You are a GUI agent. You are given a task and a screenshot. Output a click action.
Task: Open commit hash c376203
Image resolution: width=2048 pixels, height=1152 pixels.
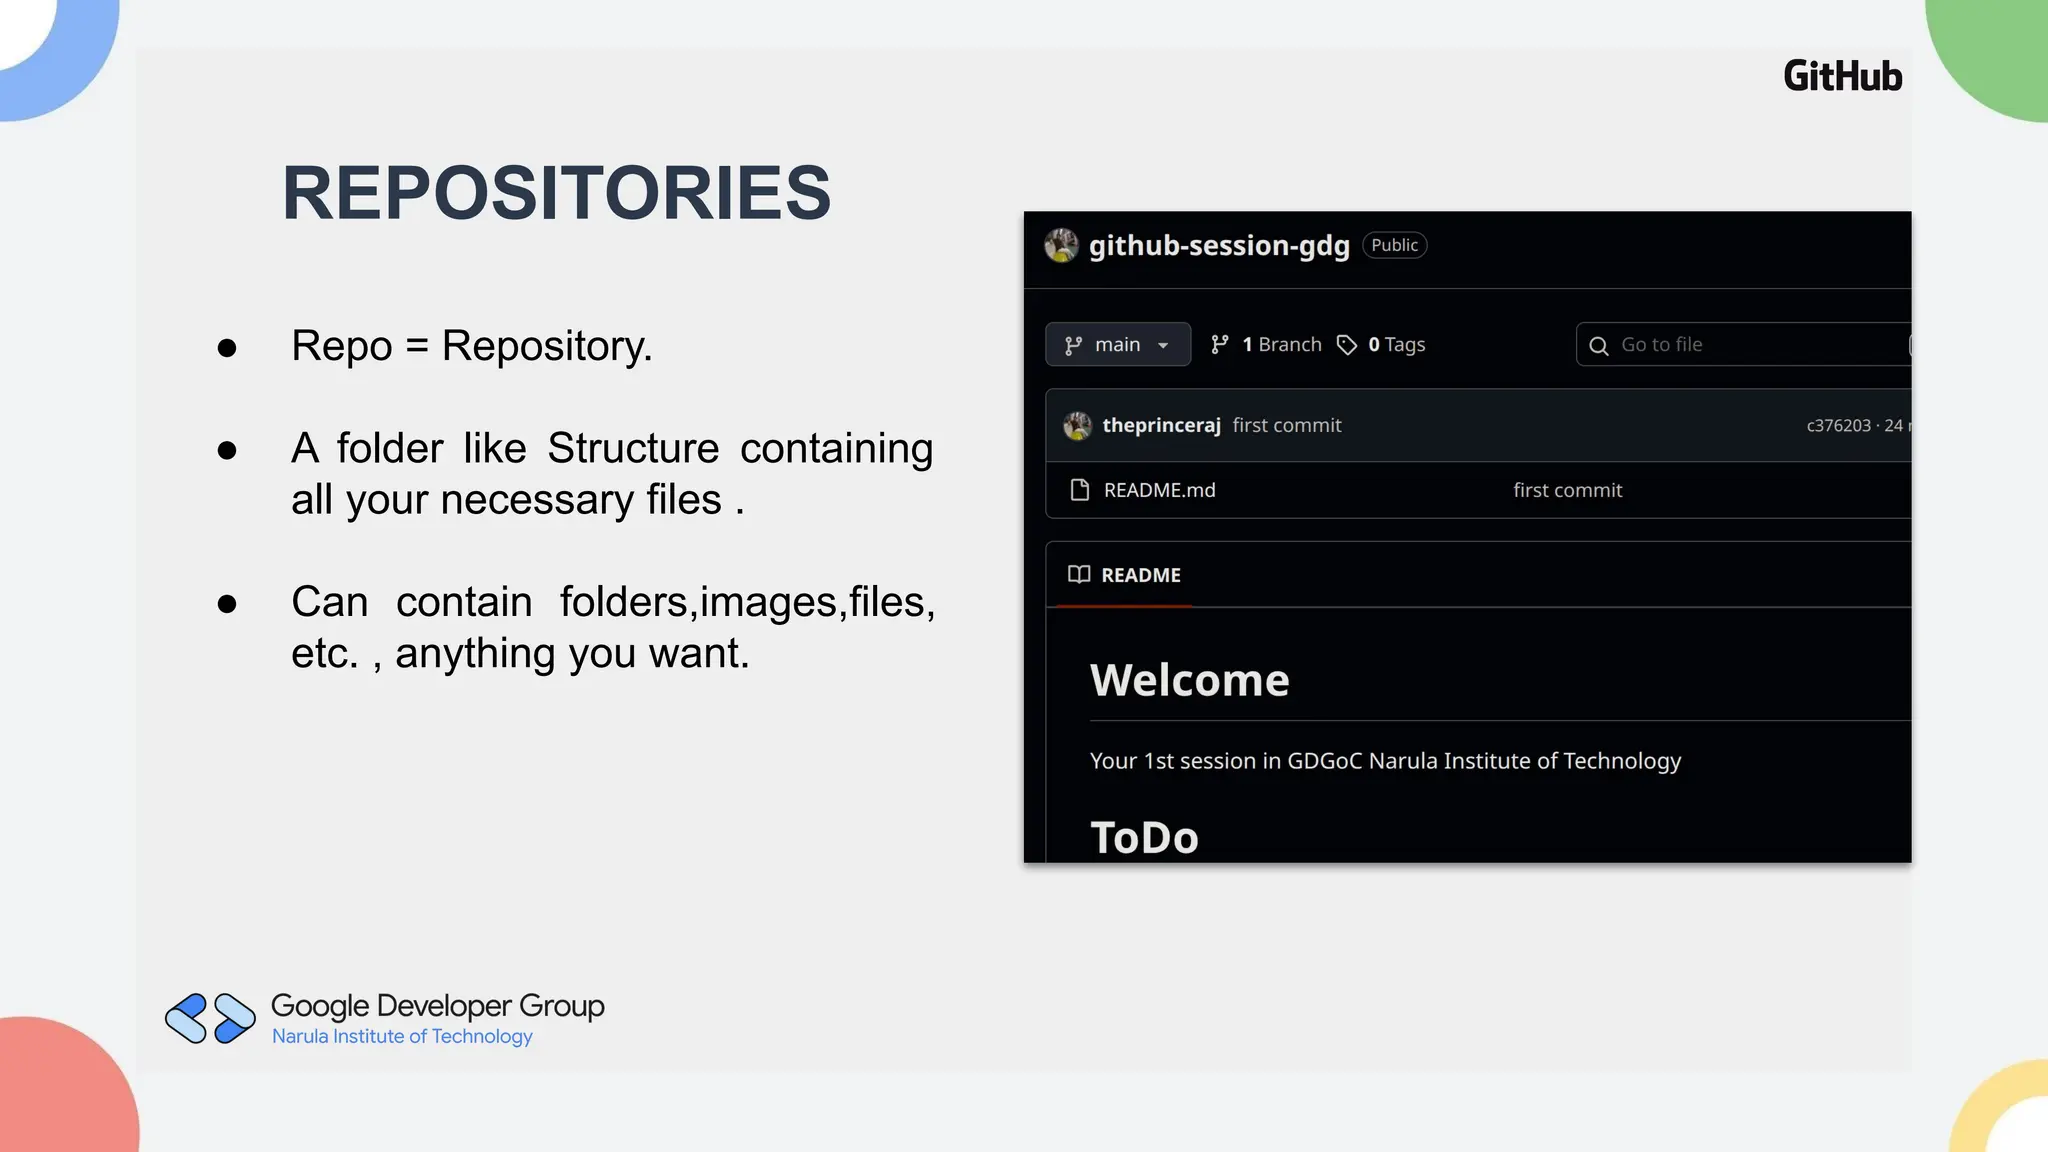tap(1838, 425)
